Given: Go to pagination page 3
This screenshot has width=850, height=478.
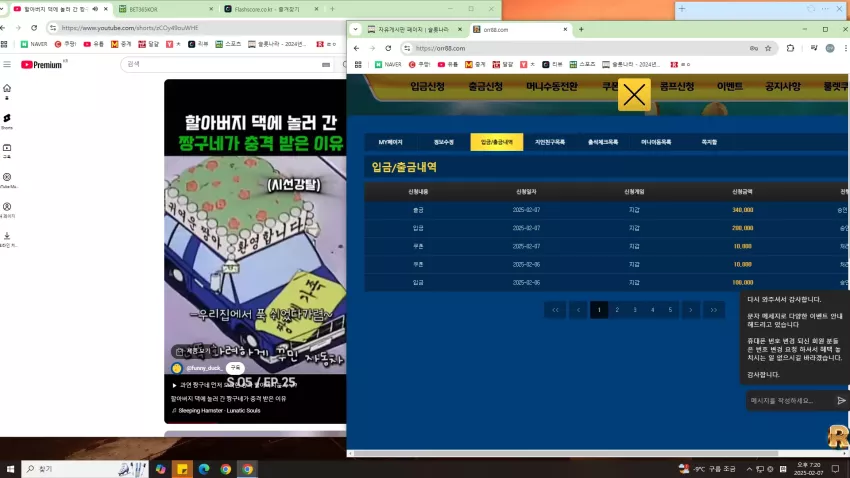Looking at the screenshot, I should 635,310.
